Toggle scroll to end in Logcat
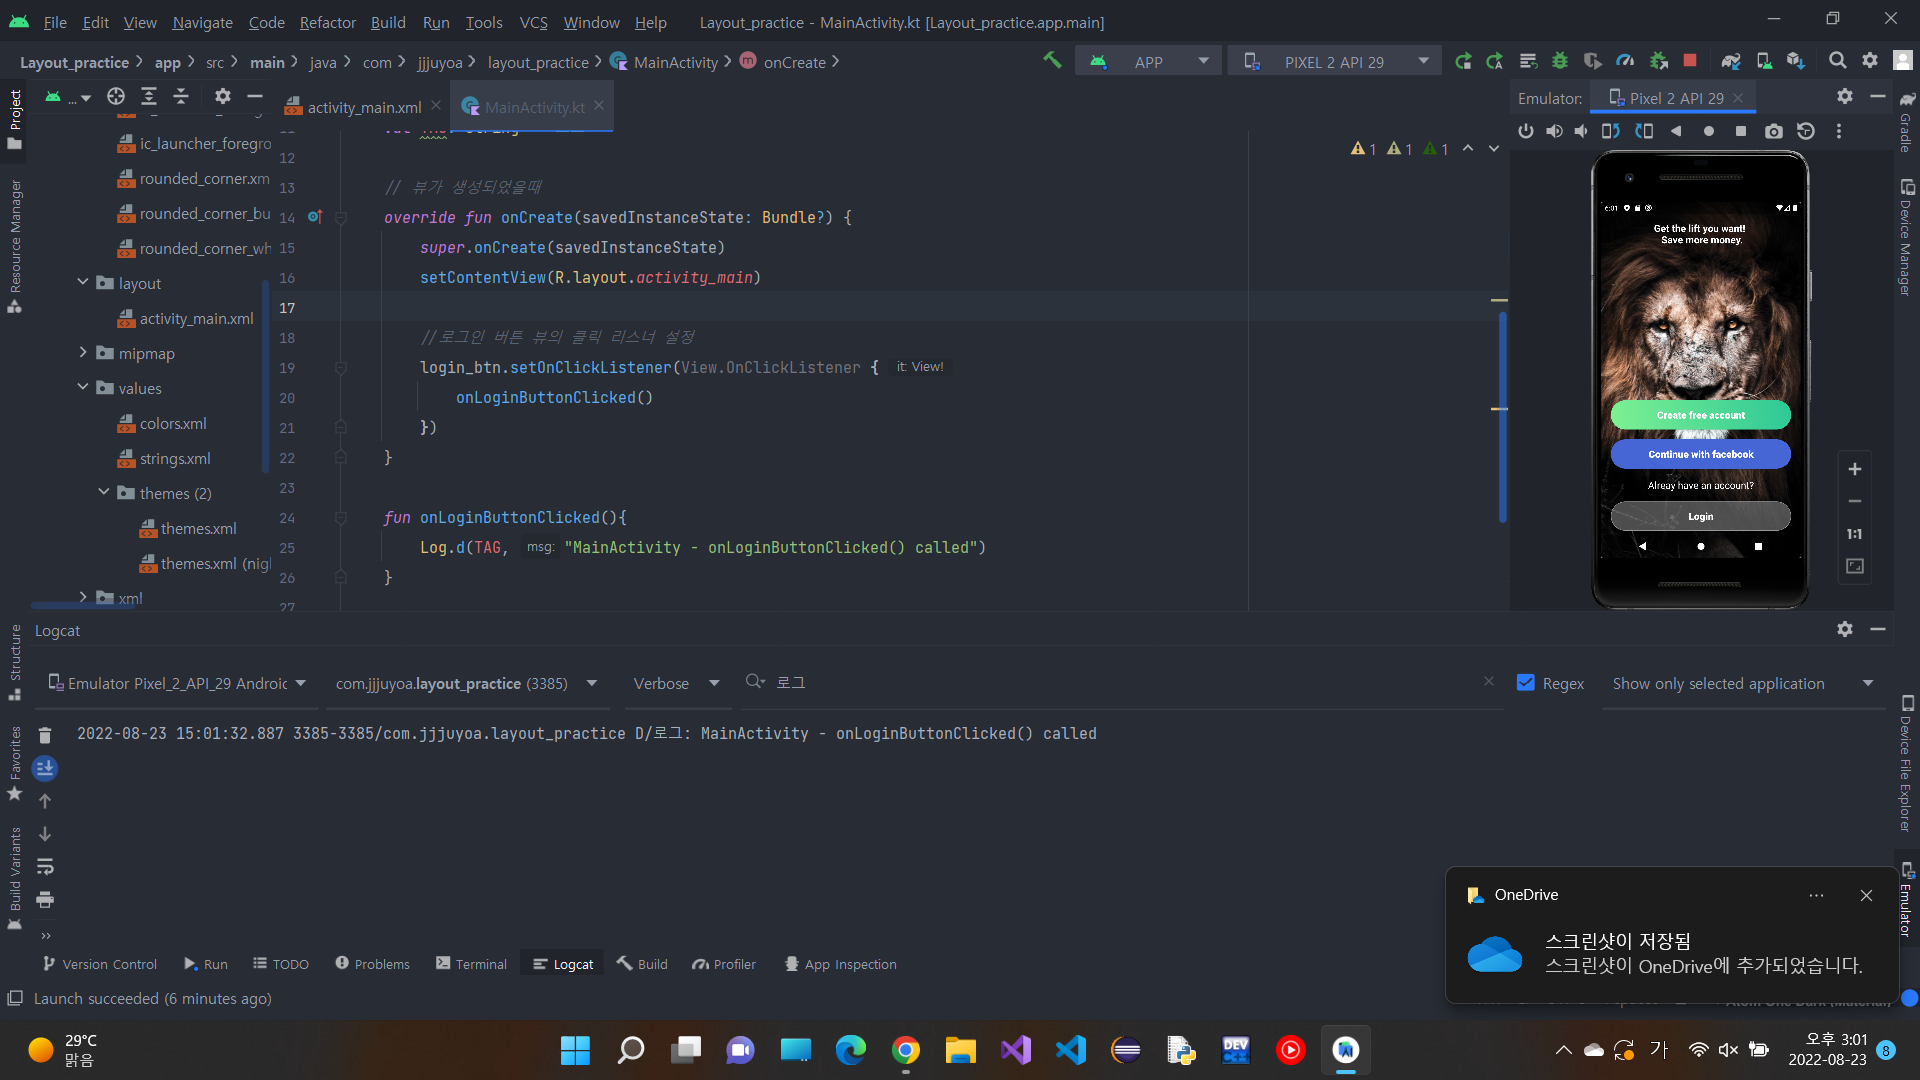1920x1080 pixels. click(x=45, y=768)
